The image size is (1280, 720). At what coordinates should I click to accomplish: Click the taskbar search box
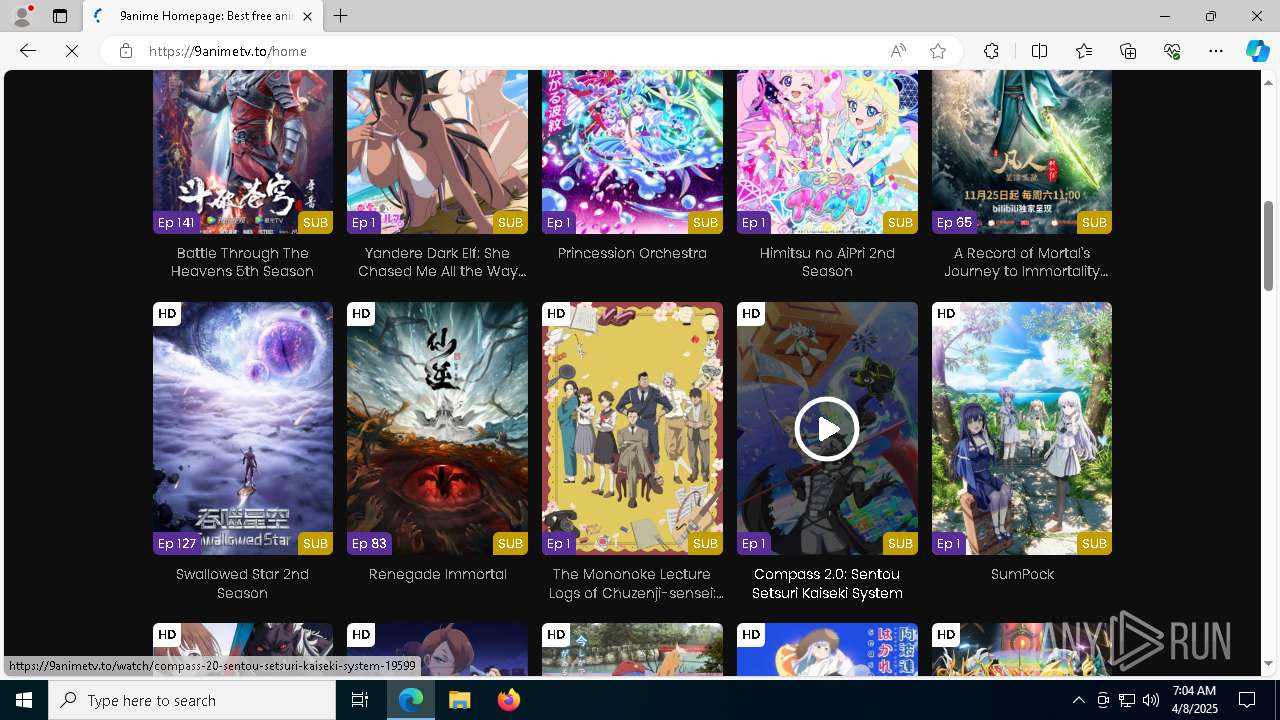click(x=192, y=700)
